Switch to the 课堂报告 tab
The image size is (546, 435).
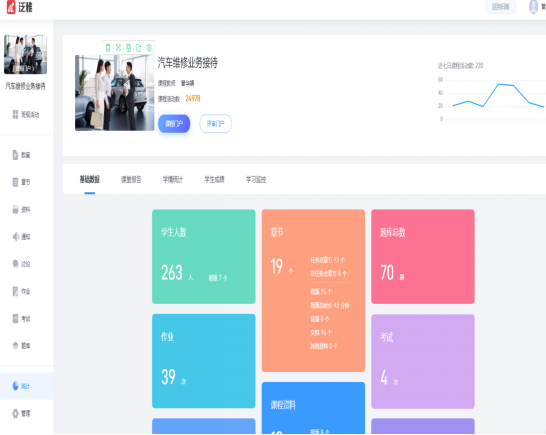point(131,179)
